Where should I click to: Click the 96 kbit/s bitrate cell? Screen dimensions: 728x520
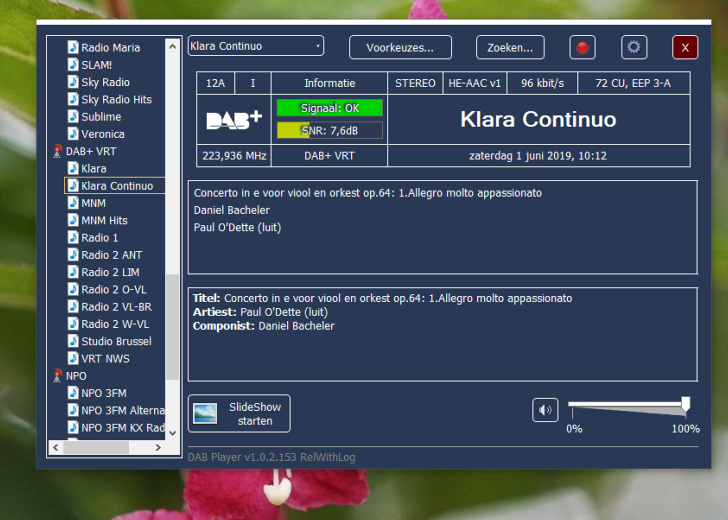[542, 84]
